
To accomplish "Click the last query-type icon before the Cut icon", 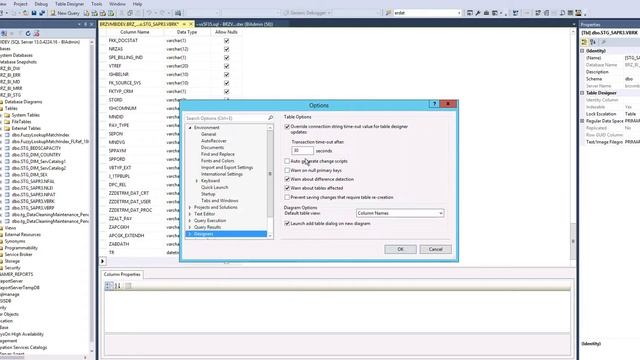I will pyautogui.click(x=111, y=13).
